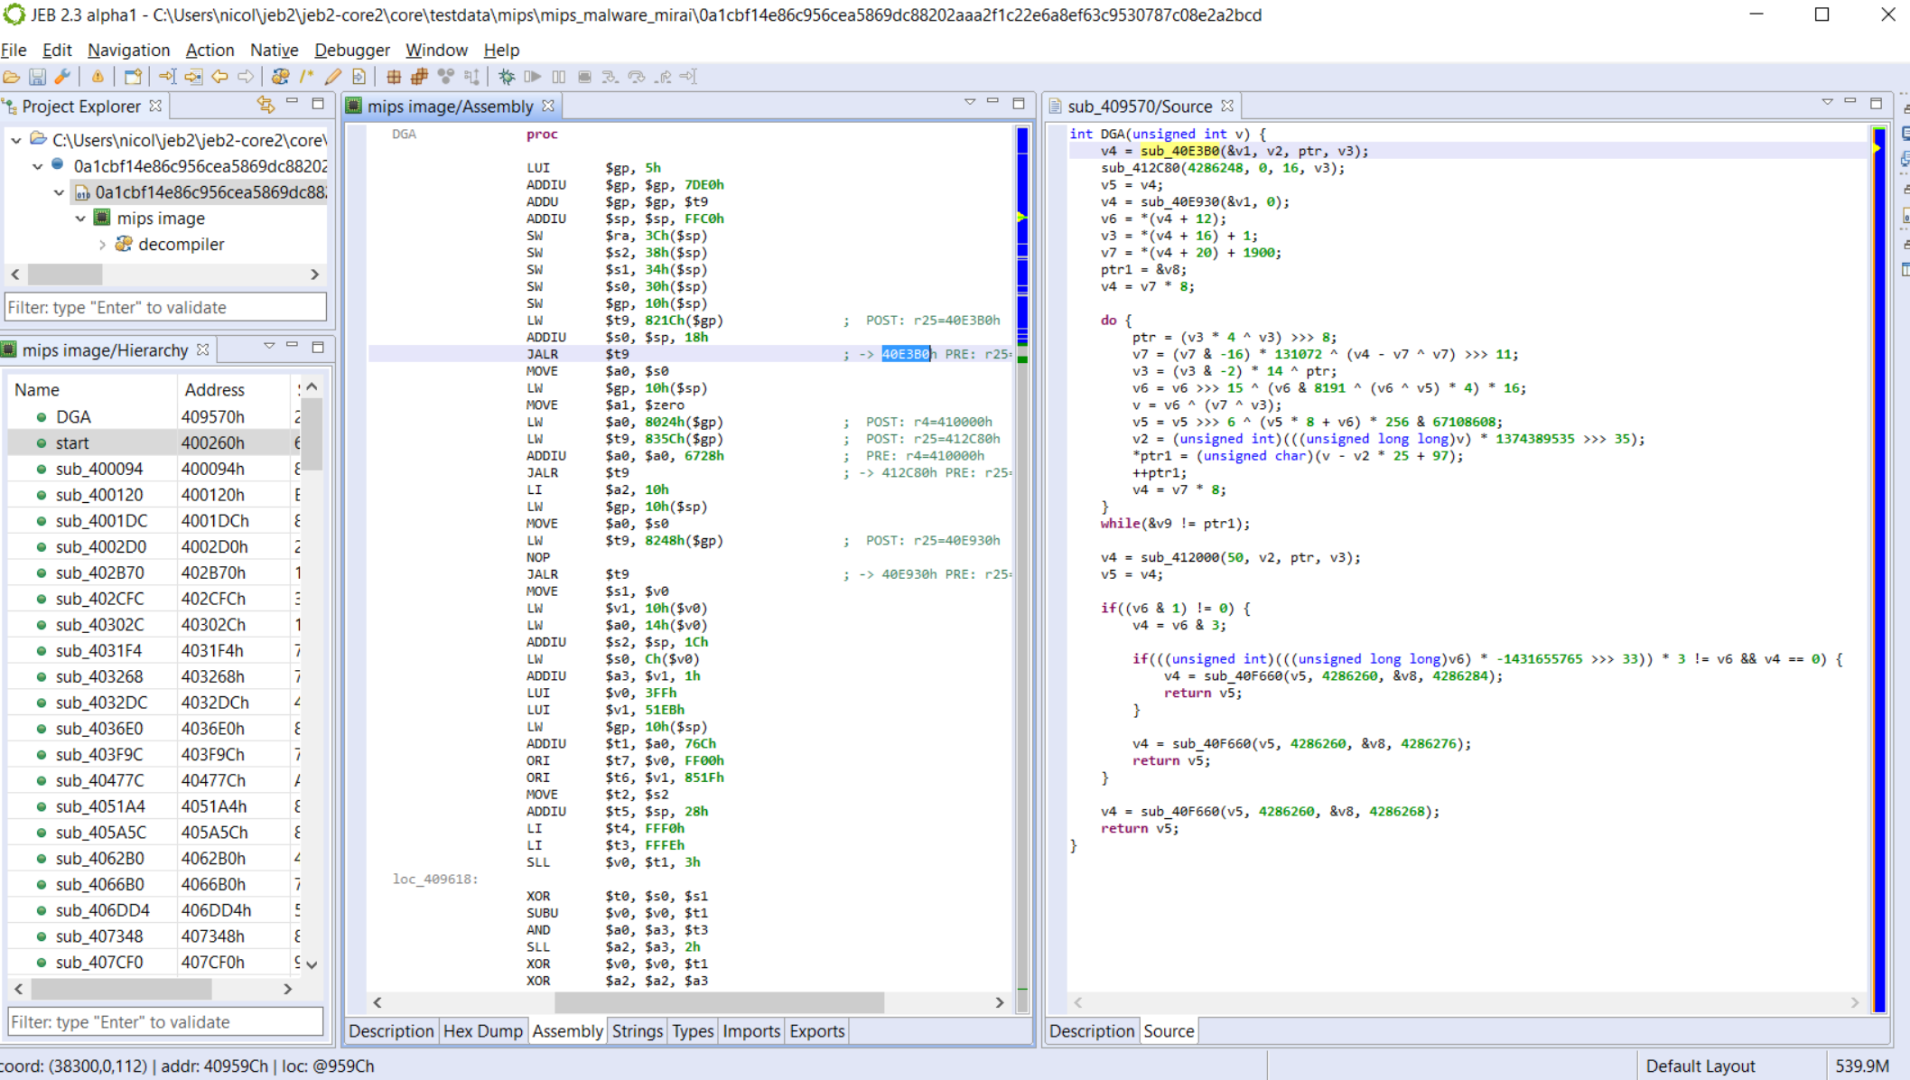Switch to the Strings tab
Screen dimensions: 1910x1080
[637, 1031]
